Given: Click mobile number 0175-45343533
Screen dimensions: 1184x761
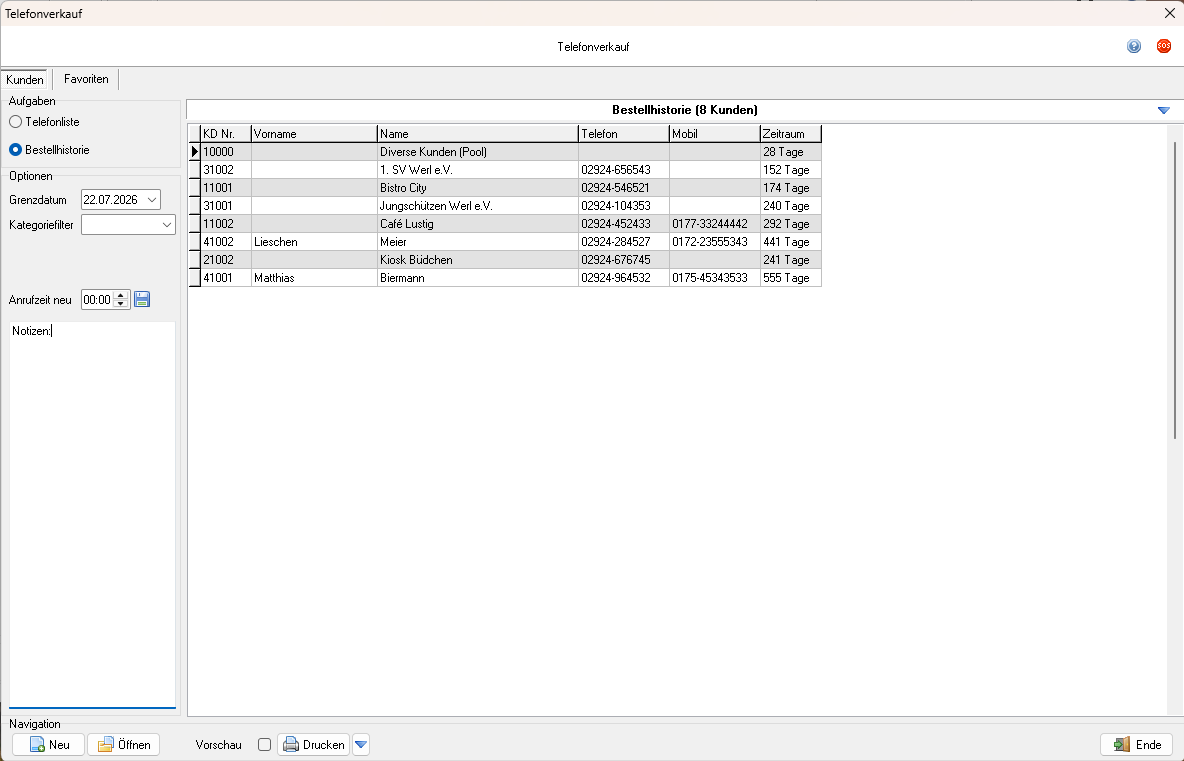Looking at the screenshot, I should [x=714, y=278].
